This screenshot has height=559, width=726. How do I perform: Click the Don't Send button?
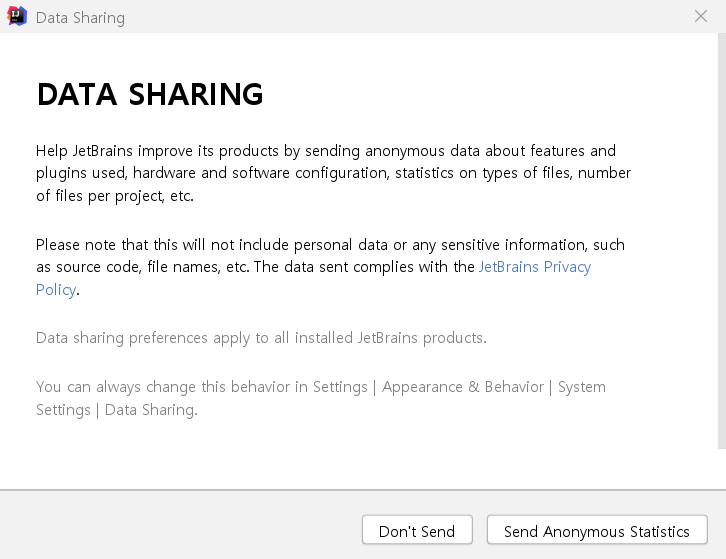click(417, 530)
